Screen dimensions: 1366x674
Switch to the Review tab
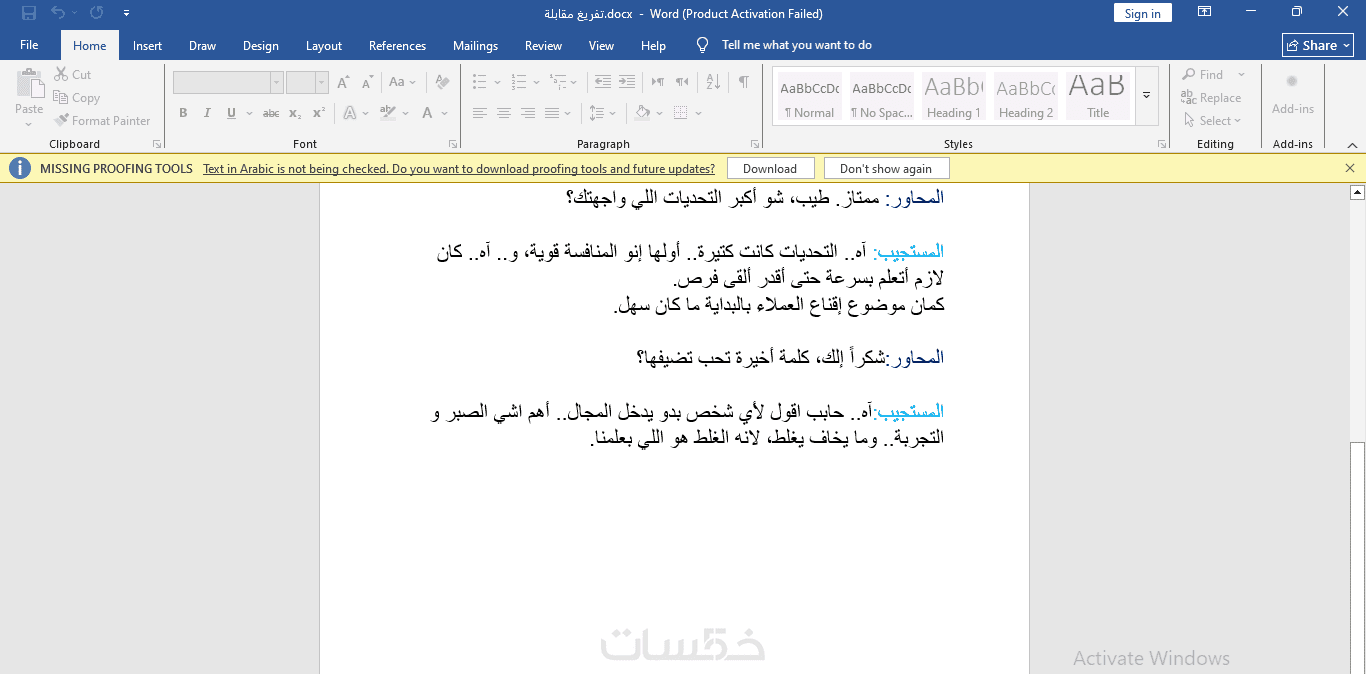543,45
